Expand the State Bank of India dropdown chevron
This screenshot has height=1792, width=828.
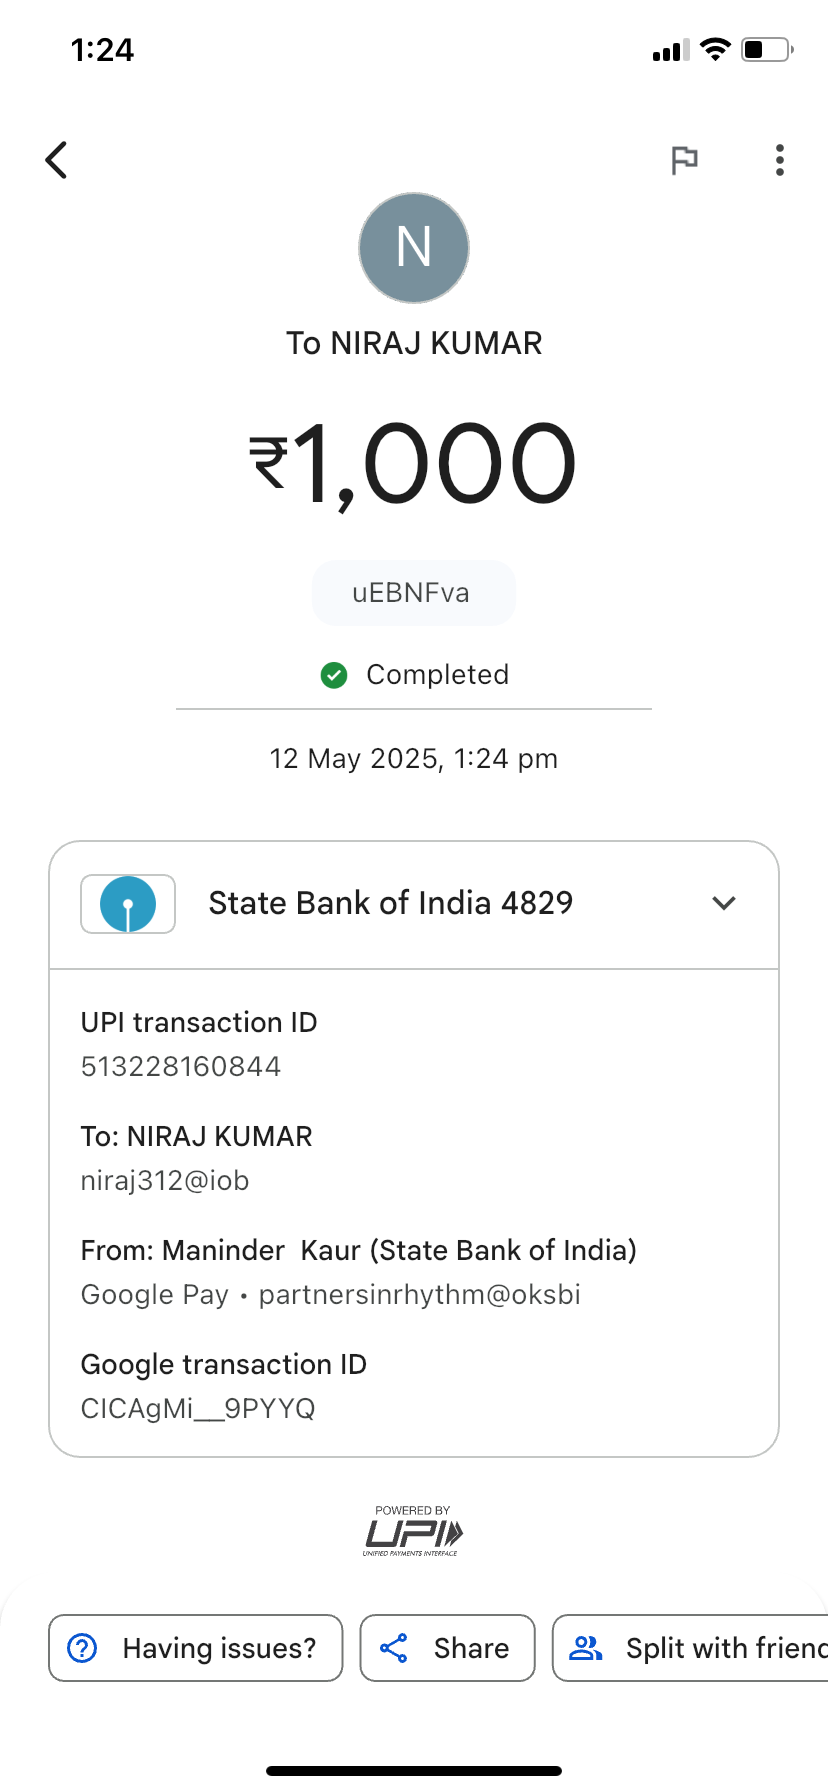tap(724, 903)
